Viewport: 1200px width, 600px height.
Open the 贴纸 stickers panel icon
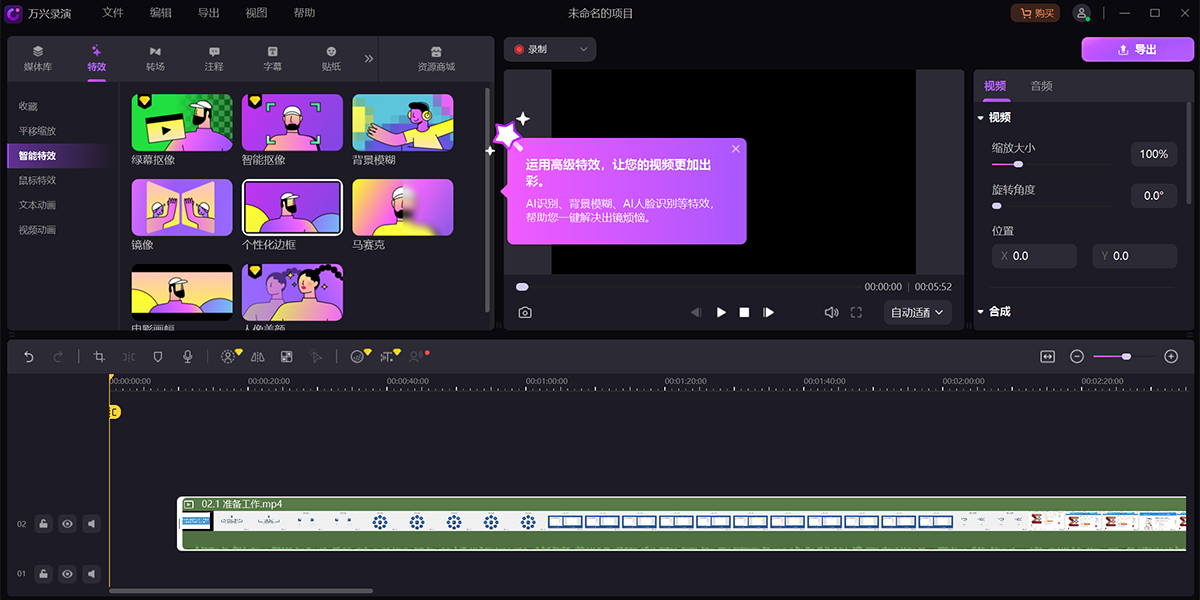[331, 57]
